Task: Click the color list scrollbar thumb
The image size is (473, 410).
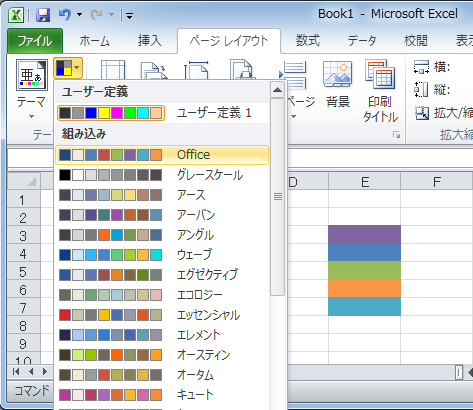Action: [277, 197]
